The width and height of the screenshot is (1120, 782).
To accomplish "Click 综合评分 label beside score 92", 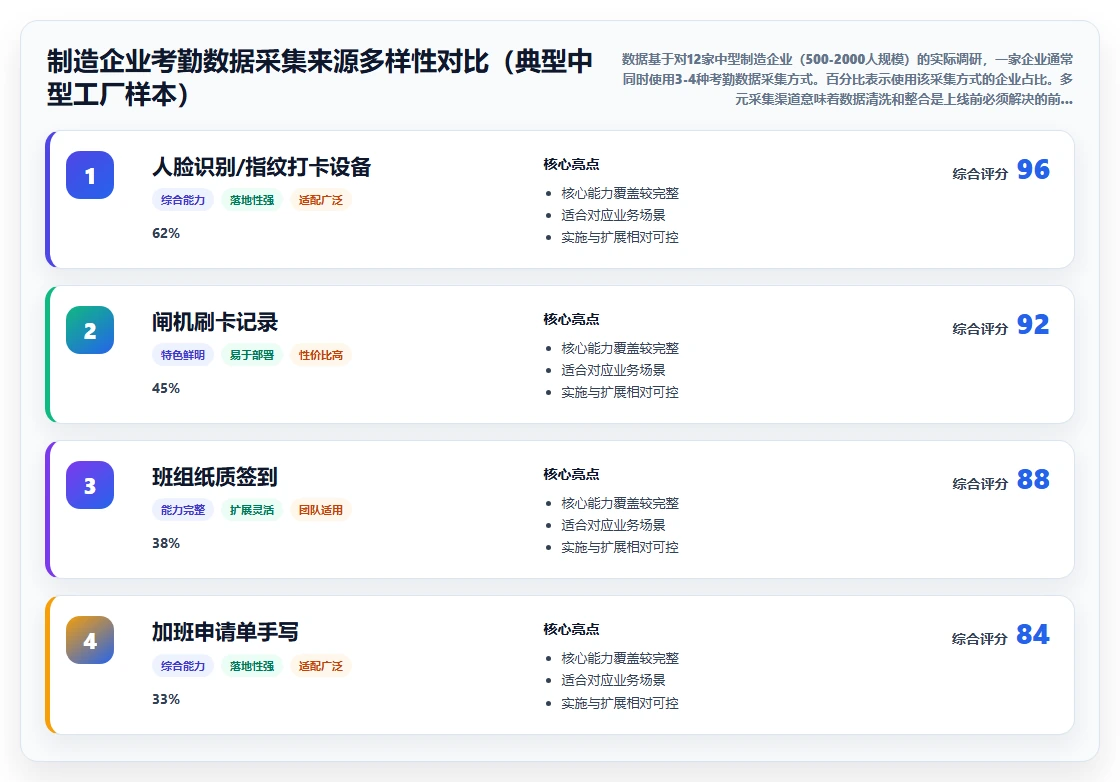I will [x=980, y=329].
